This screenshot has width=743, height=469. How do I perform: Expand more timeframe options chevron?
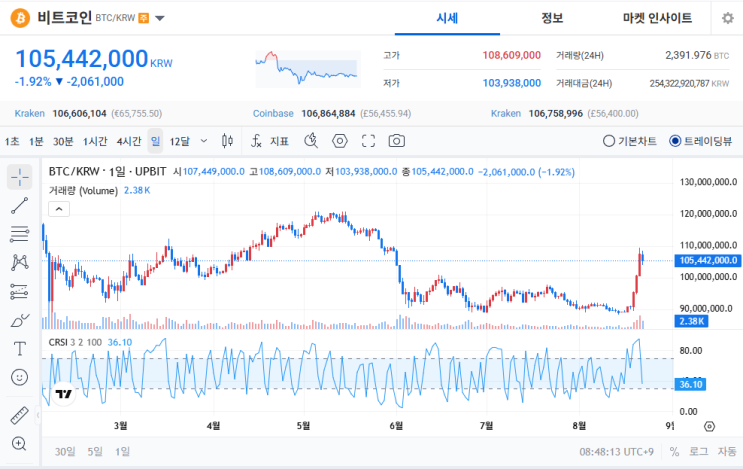204,141
